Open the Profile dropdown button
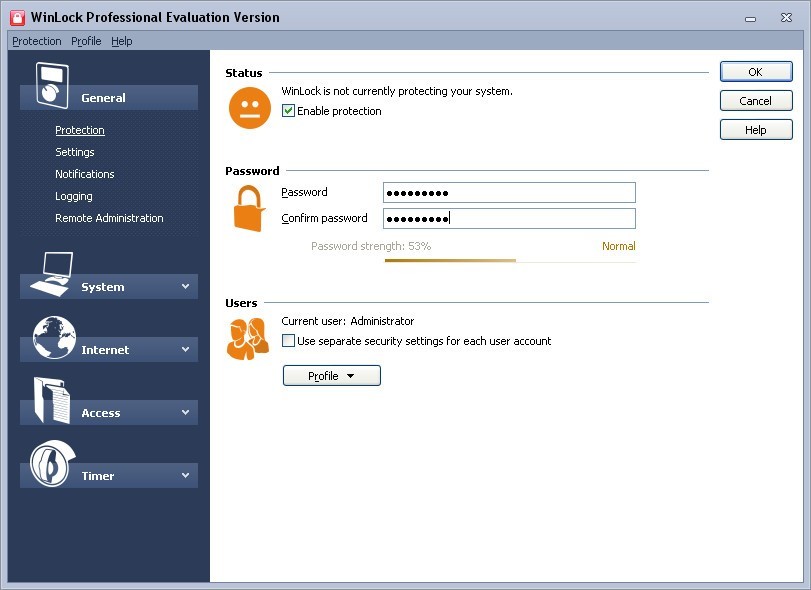The width and height of the screenshot is (811, 590). tap(332, 375)
